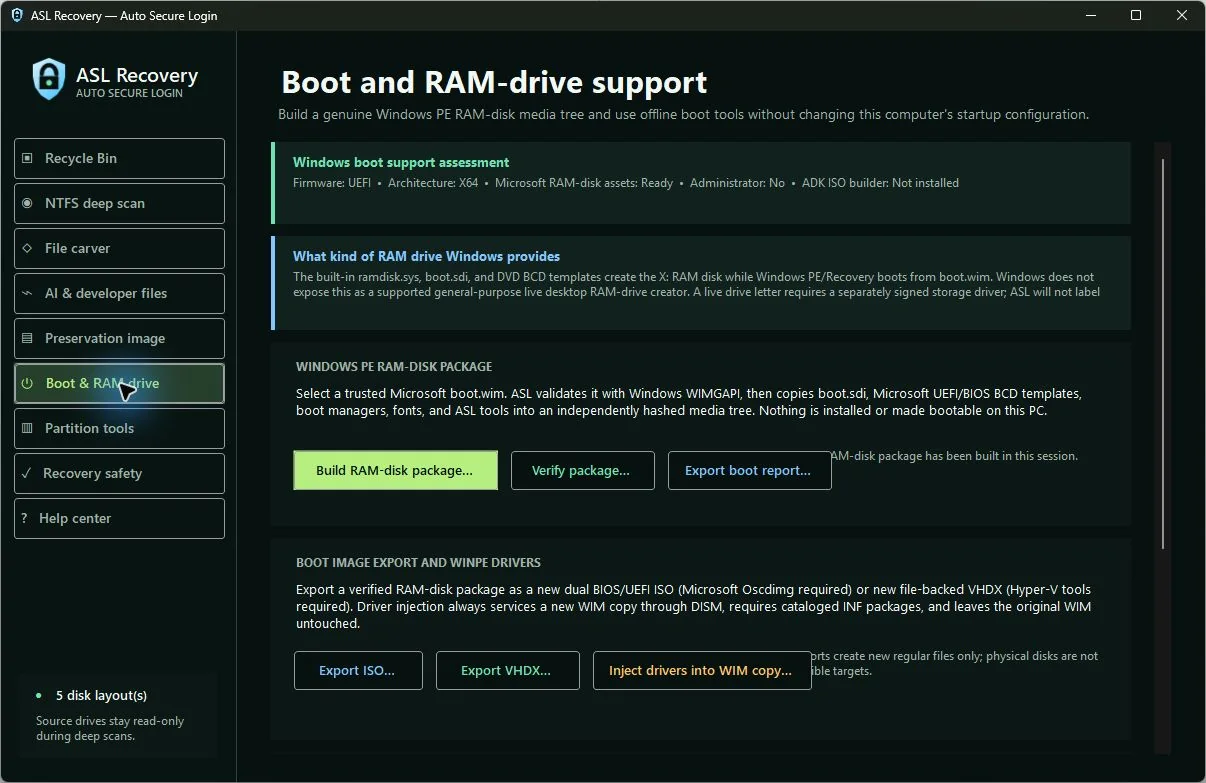
Task: Click the Architecture: X64 text
Action: click(433, 183)
